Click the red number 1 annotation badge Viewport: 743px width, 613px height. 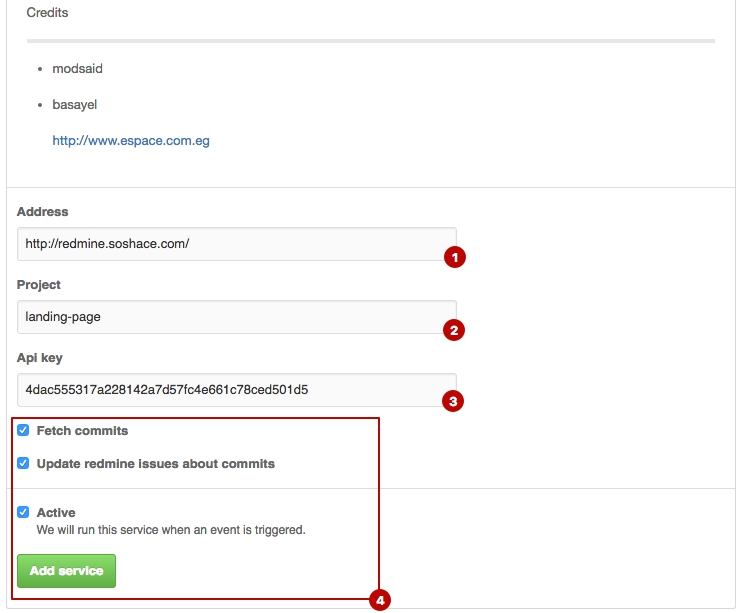pyautogui.click(x=455, y=257)
